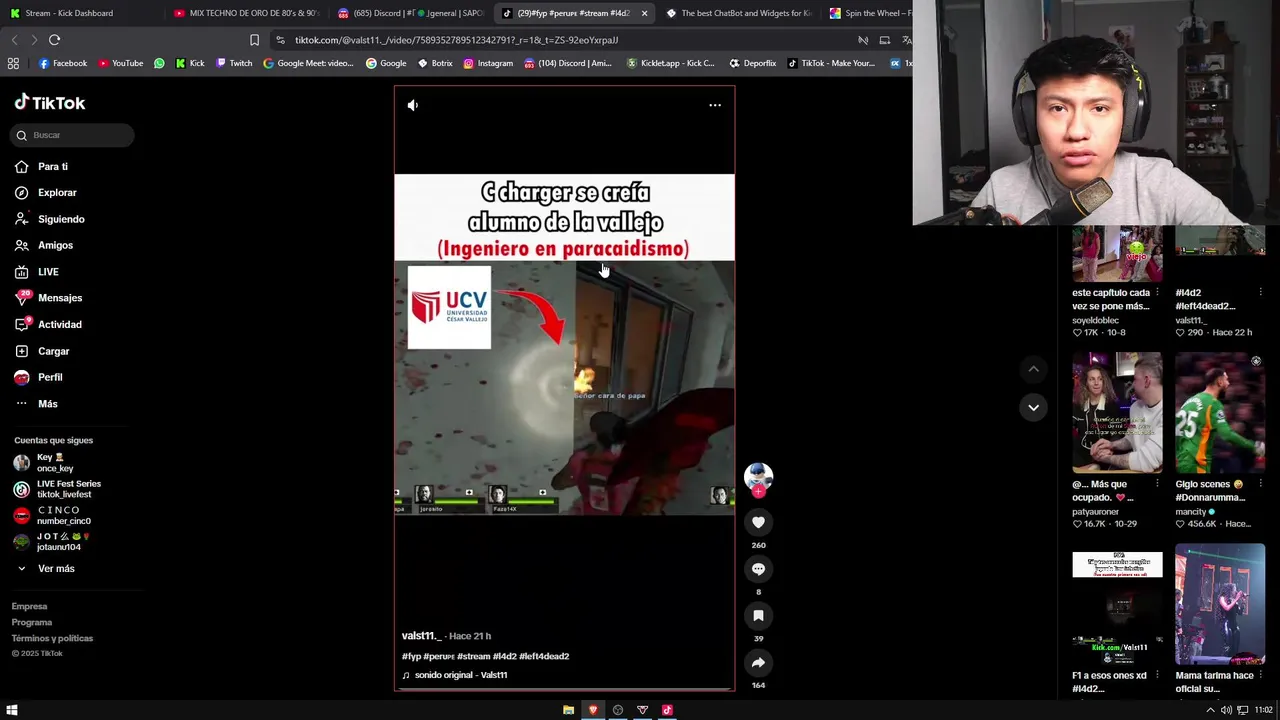Reload the browser page

54,40
